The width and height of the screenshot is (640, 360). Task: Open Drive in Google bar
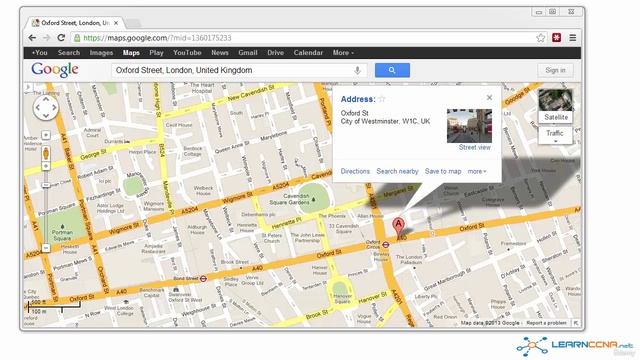tap(276, 53)
